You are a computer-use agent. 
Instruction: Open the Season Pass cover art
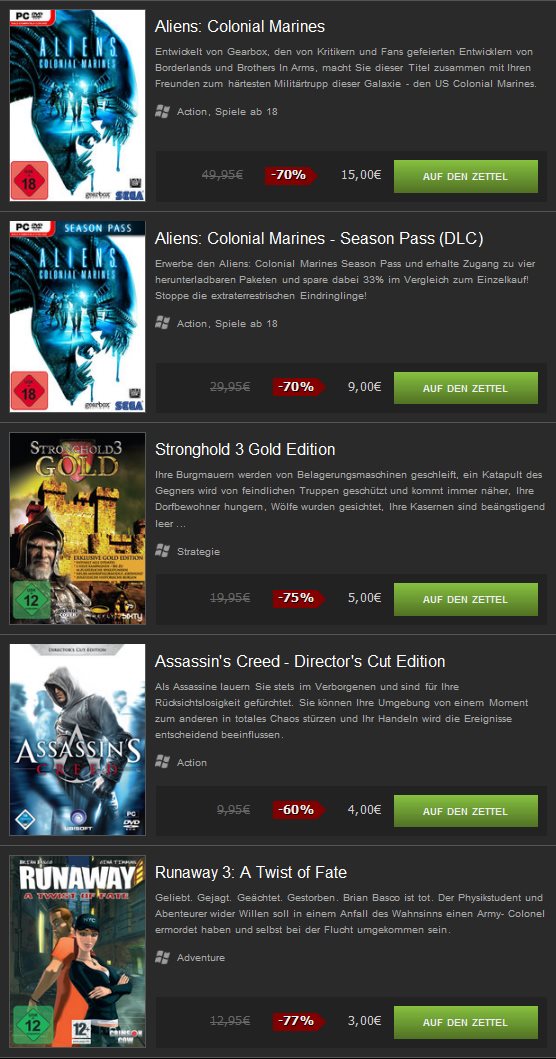(x=77, y=316)
